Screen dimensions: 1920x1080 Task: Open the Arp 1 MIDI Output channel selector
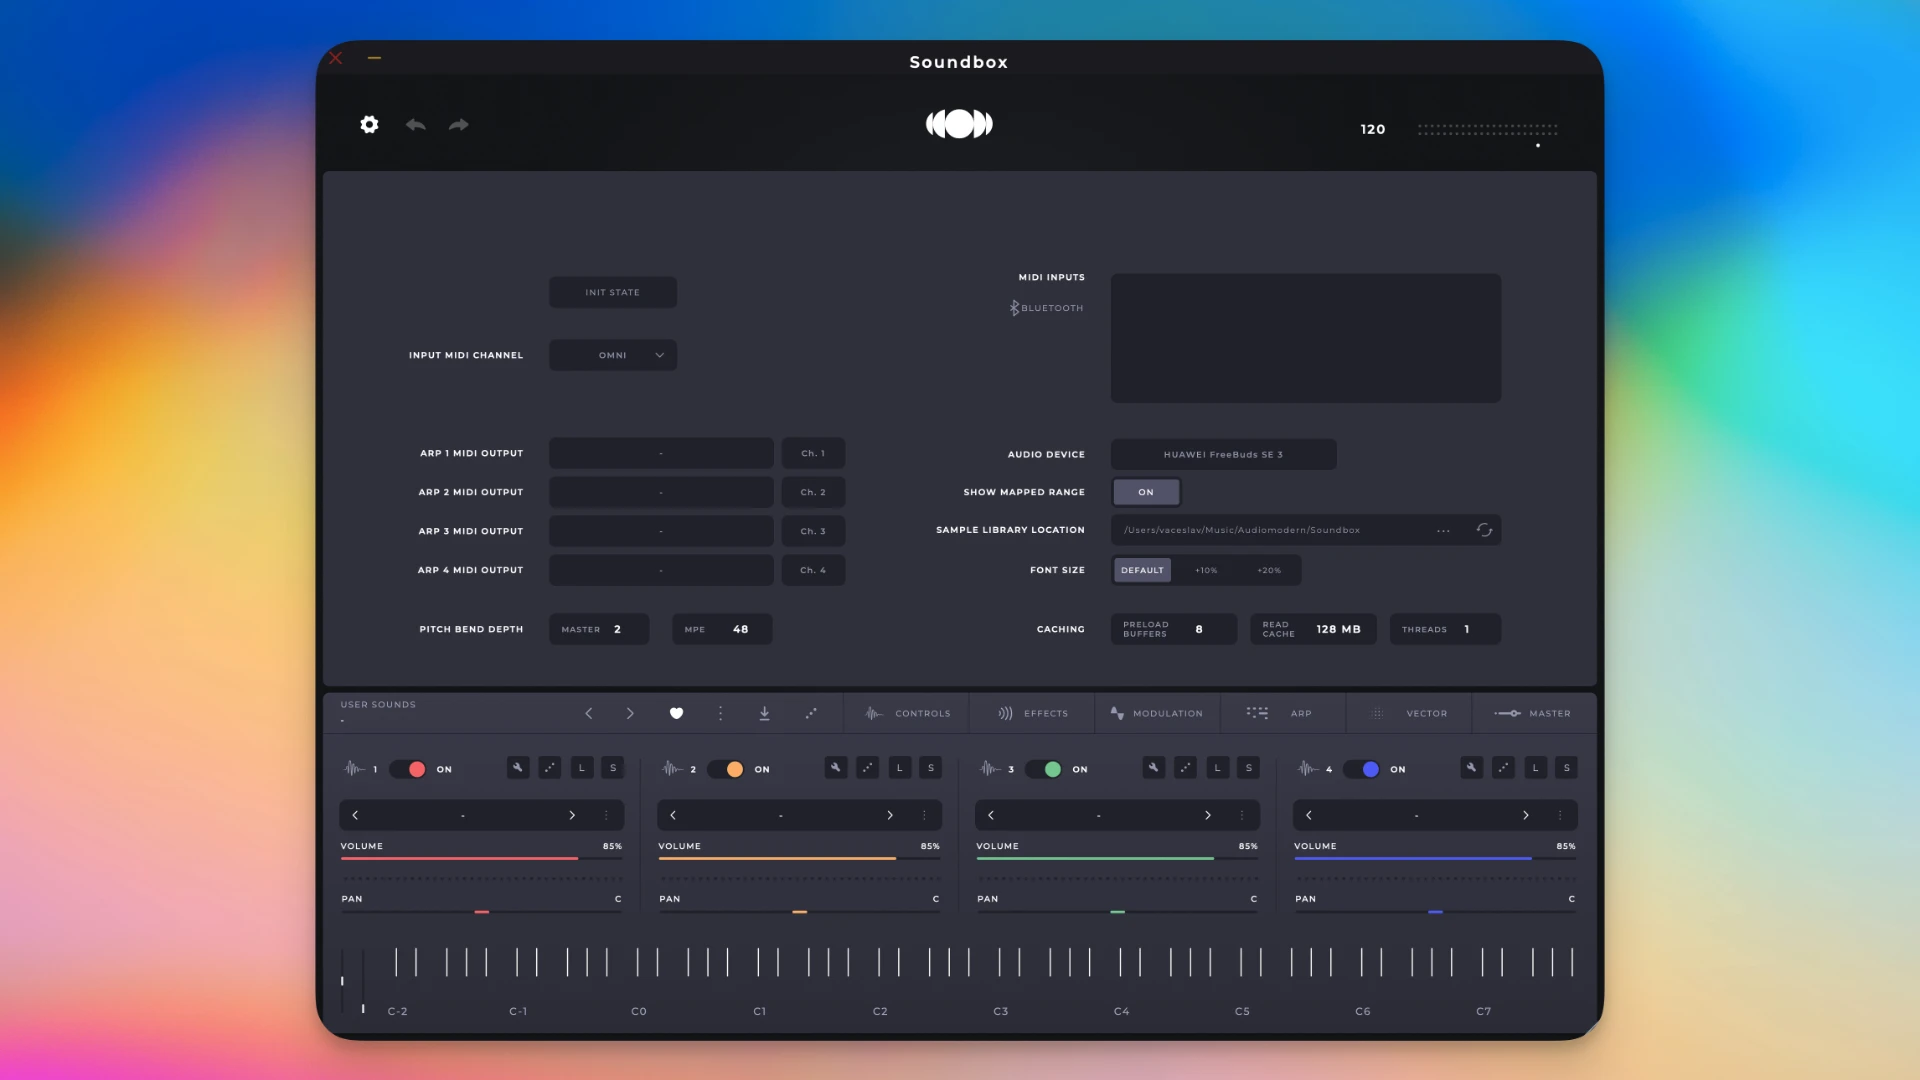pyautogui.click(x=813, y=453)
